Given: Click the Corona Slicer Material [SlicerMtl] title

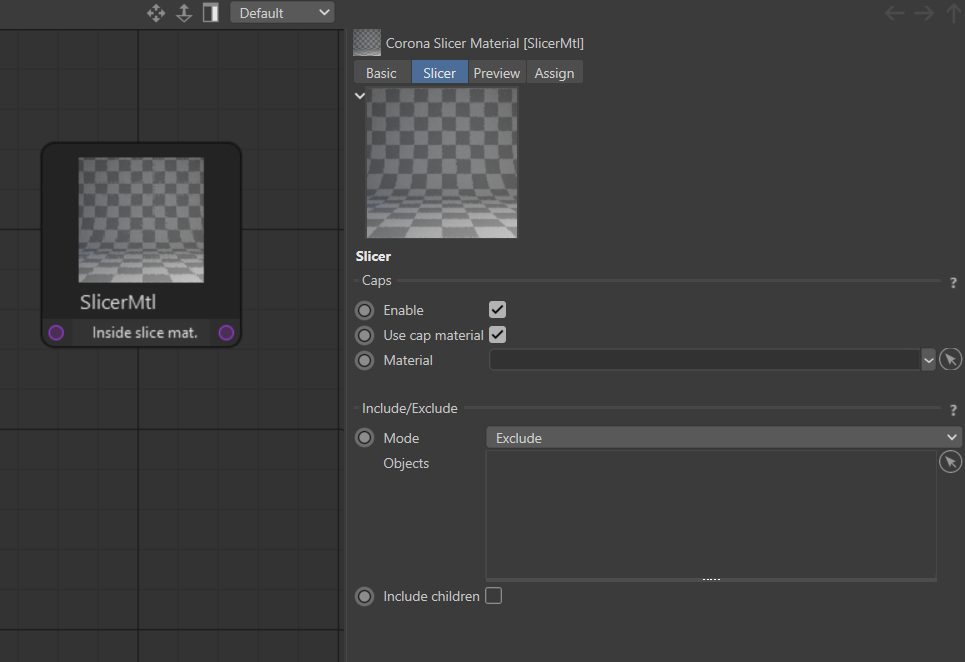Looking at the screenshot, I should (x=485, y=43).
